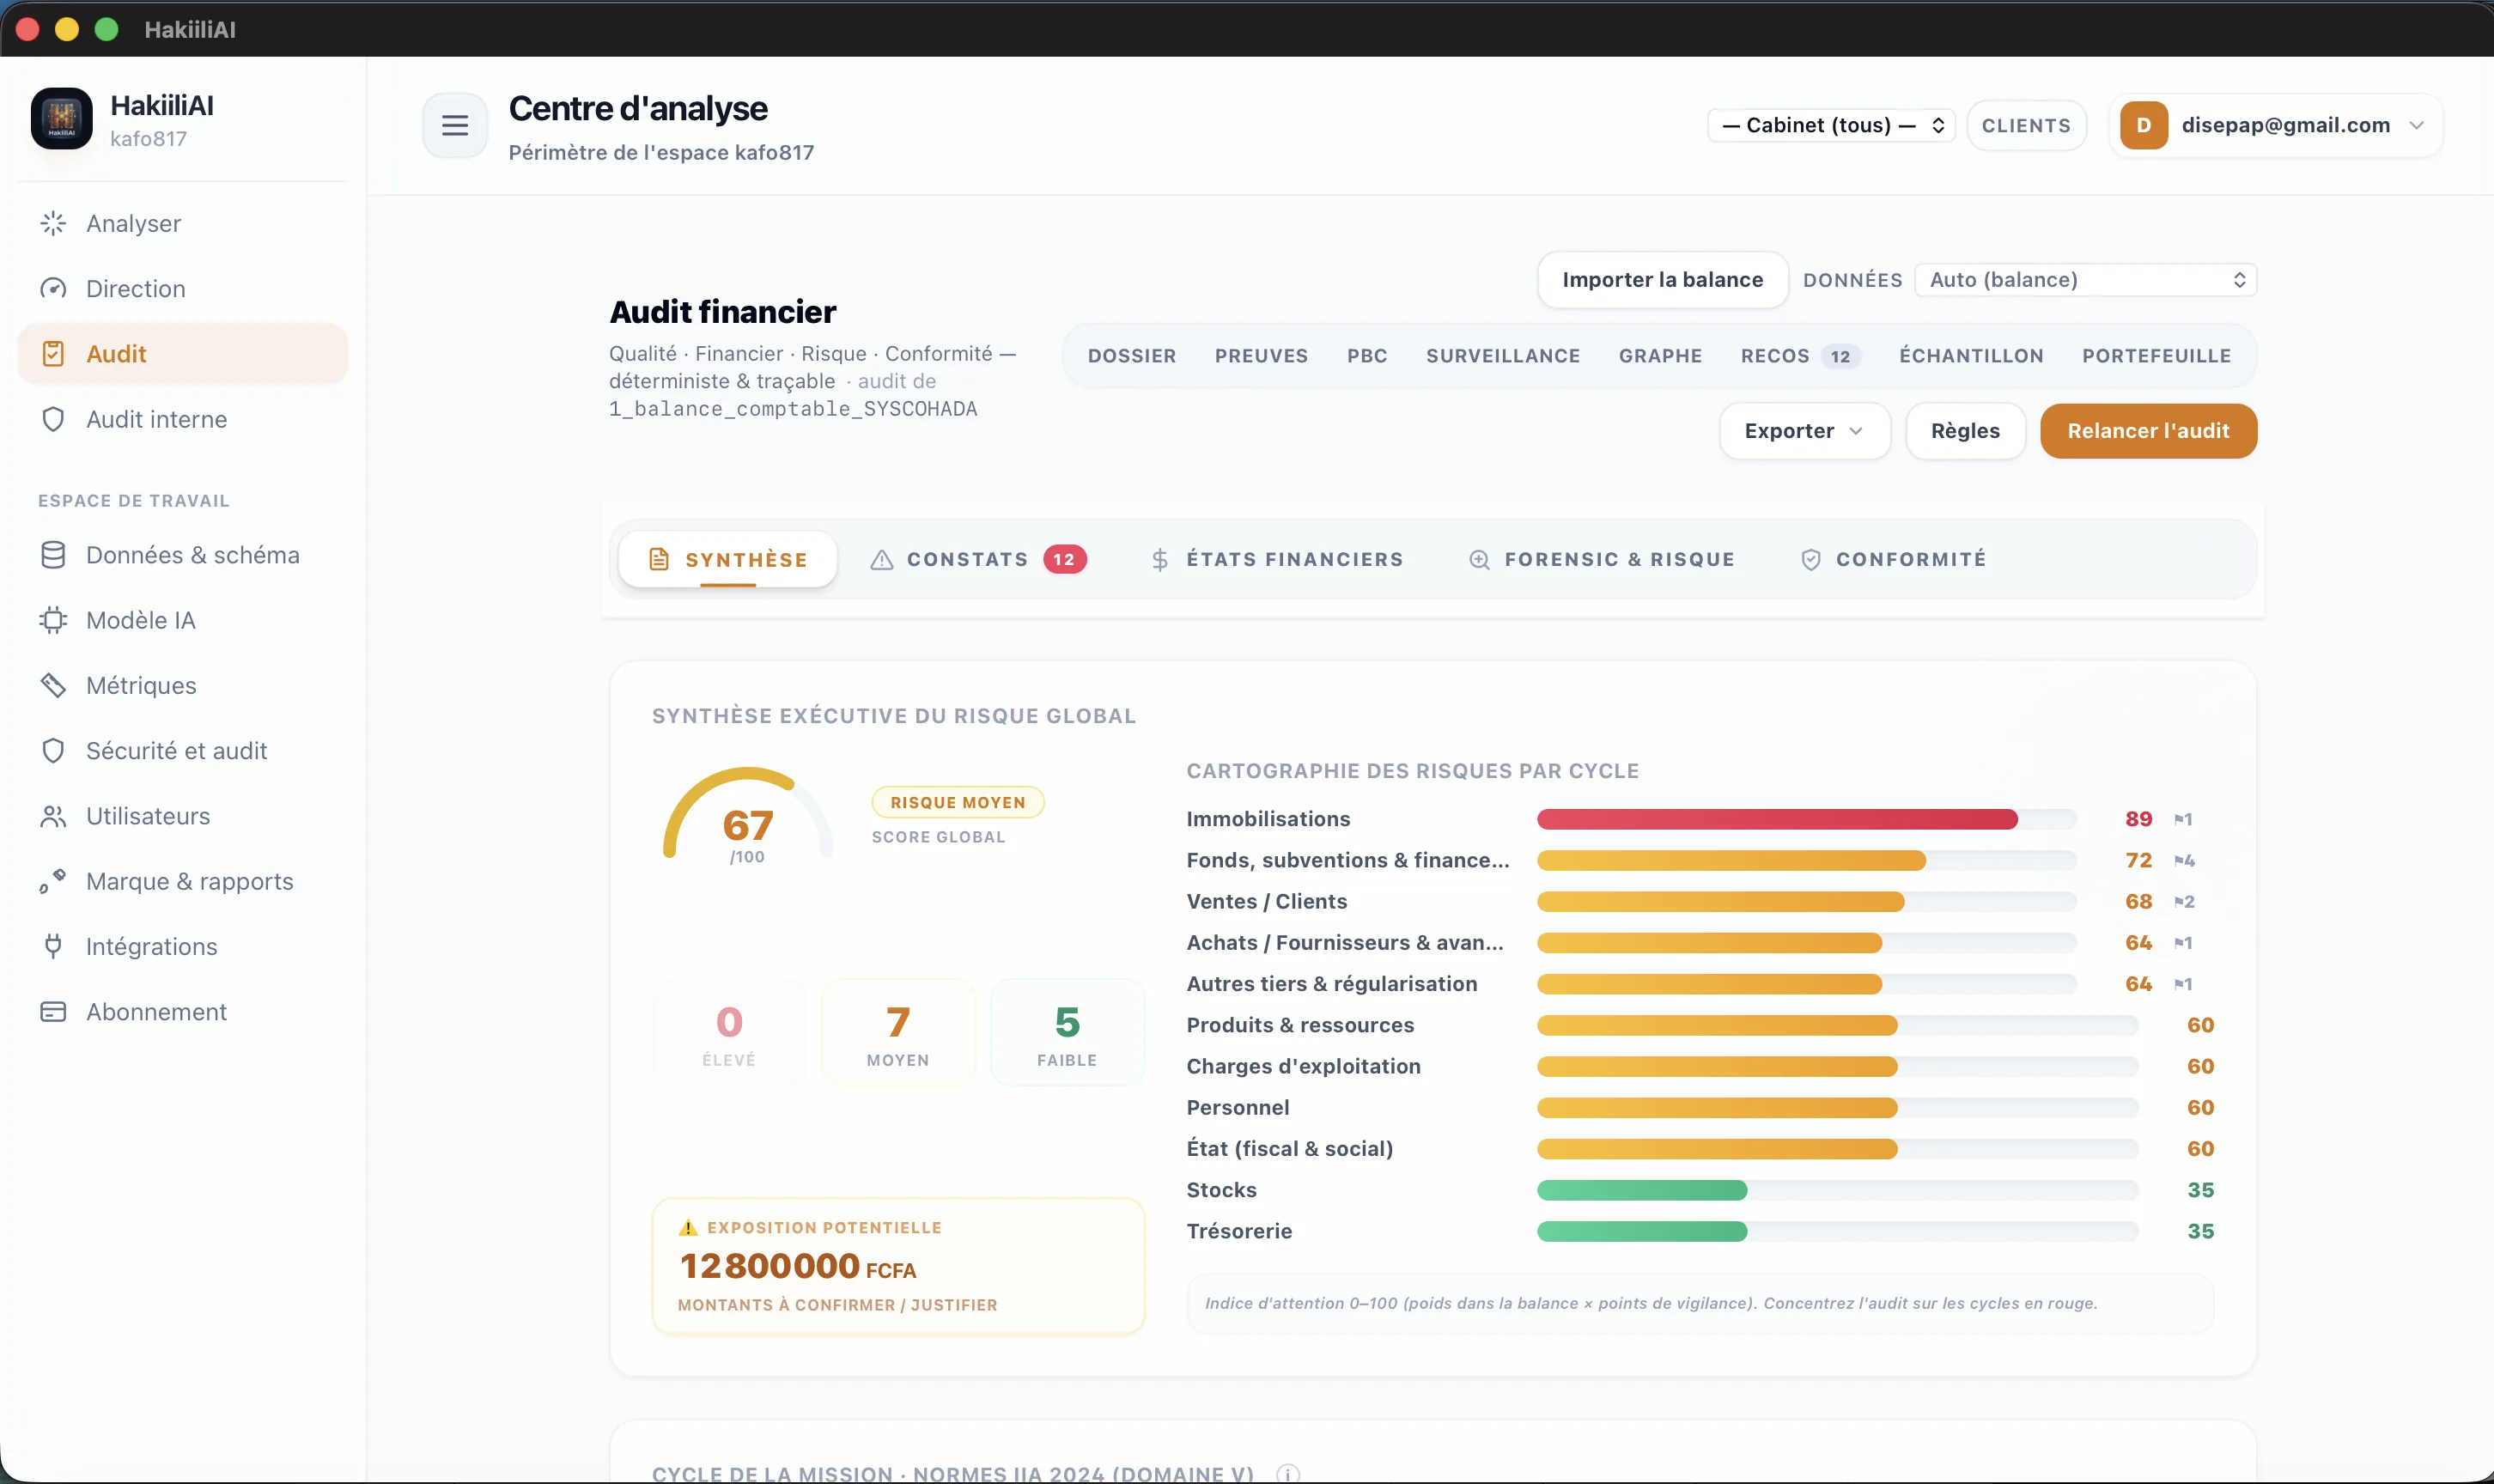Click the Données & schéma database icon
The image size is (2494, 1484).
(x=53, y=555)
